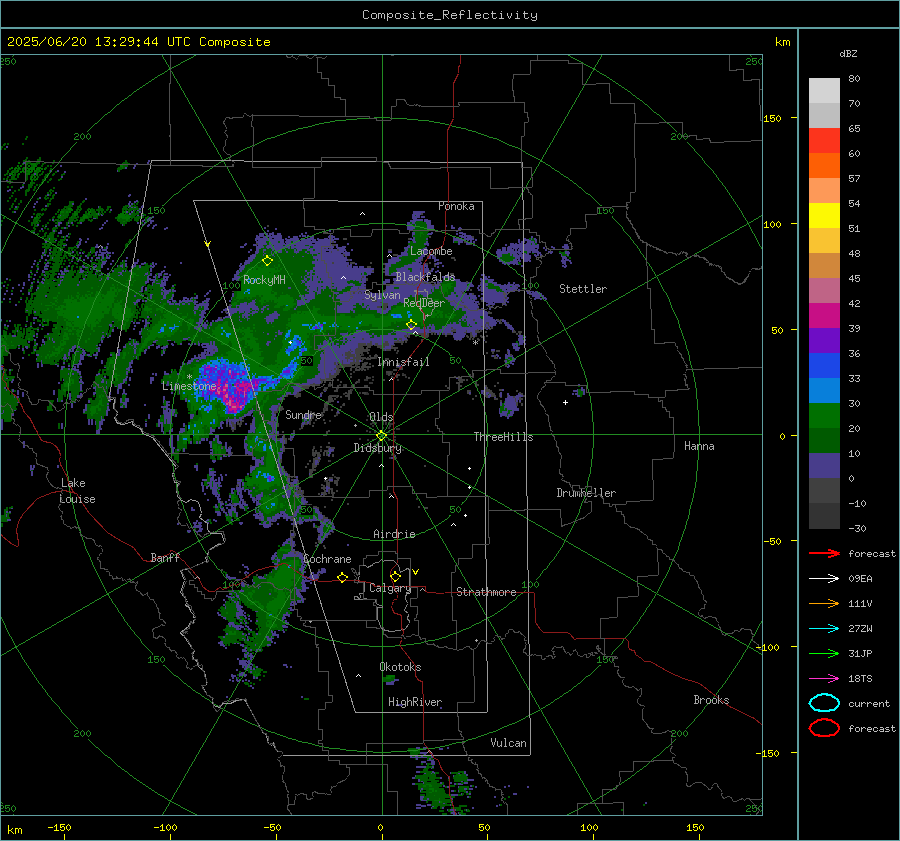This screenshot has width=900, height=841.
Task: Click the yellow diamond marker in Calgary
Action: pos(395,576)
